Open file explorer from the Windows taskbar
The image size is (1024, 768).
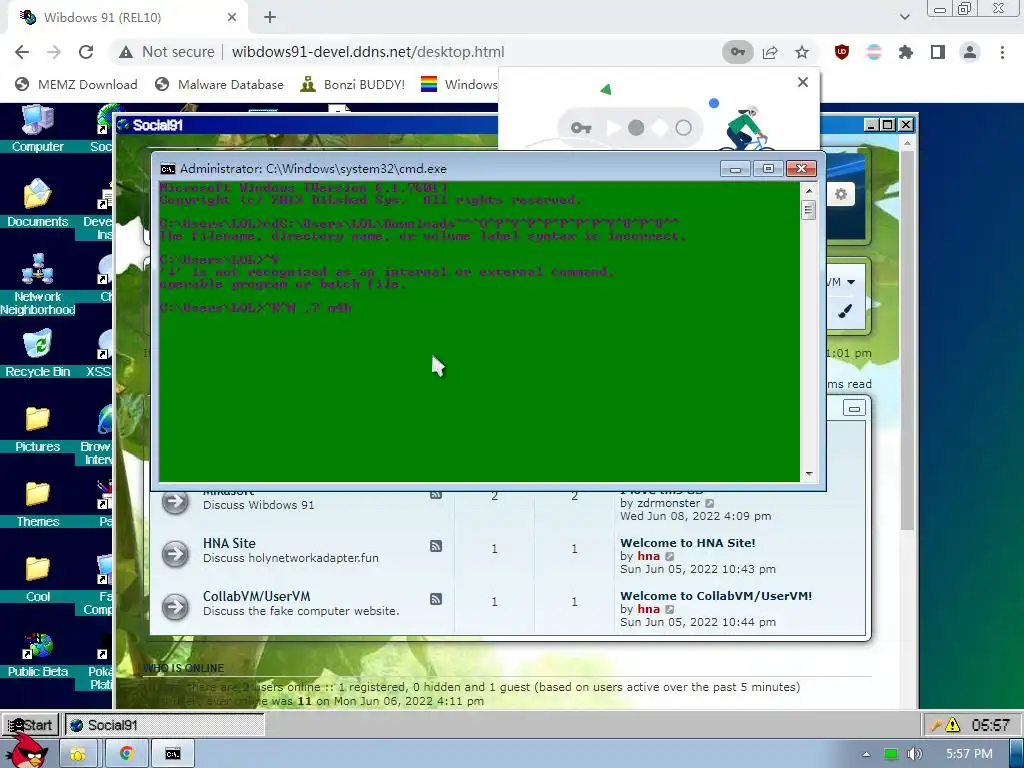(x=78, y=754)
